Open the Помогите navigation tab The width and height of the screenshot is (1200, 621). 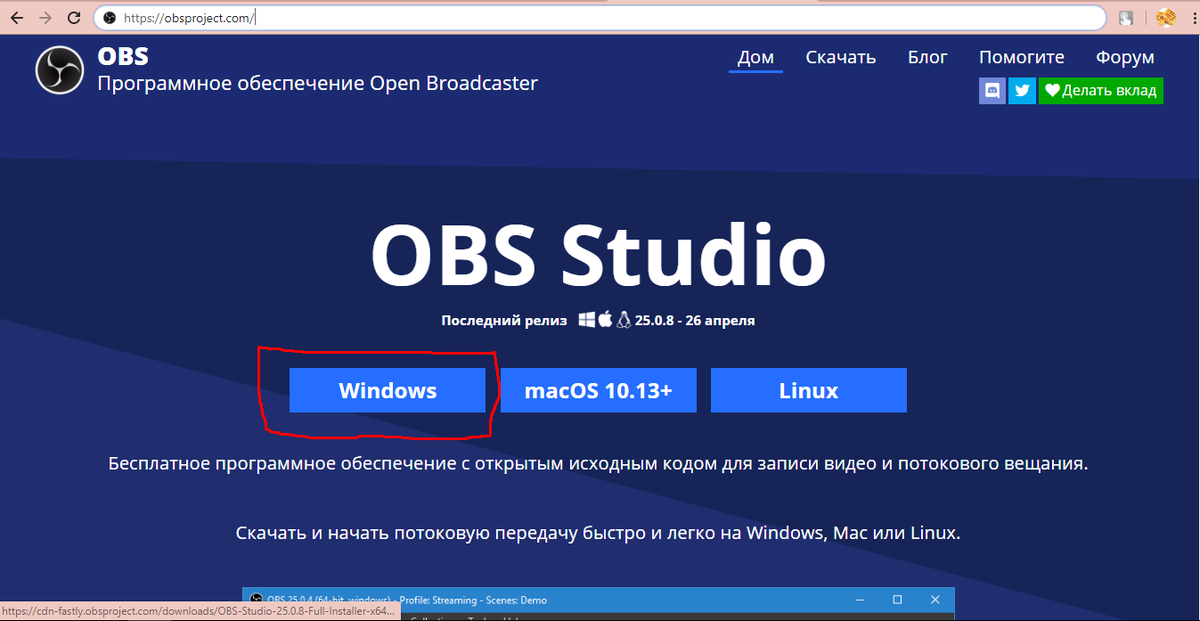(1022, 58)
